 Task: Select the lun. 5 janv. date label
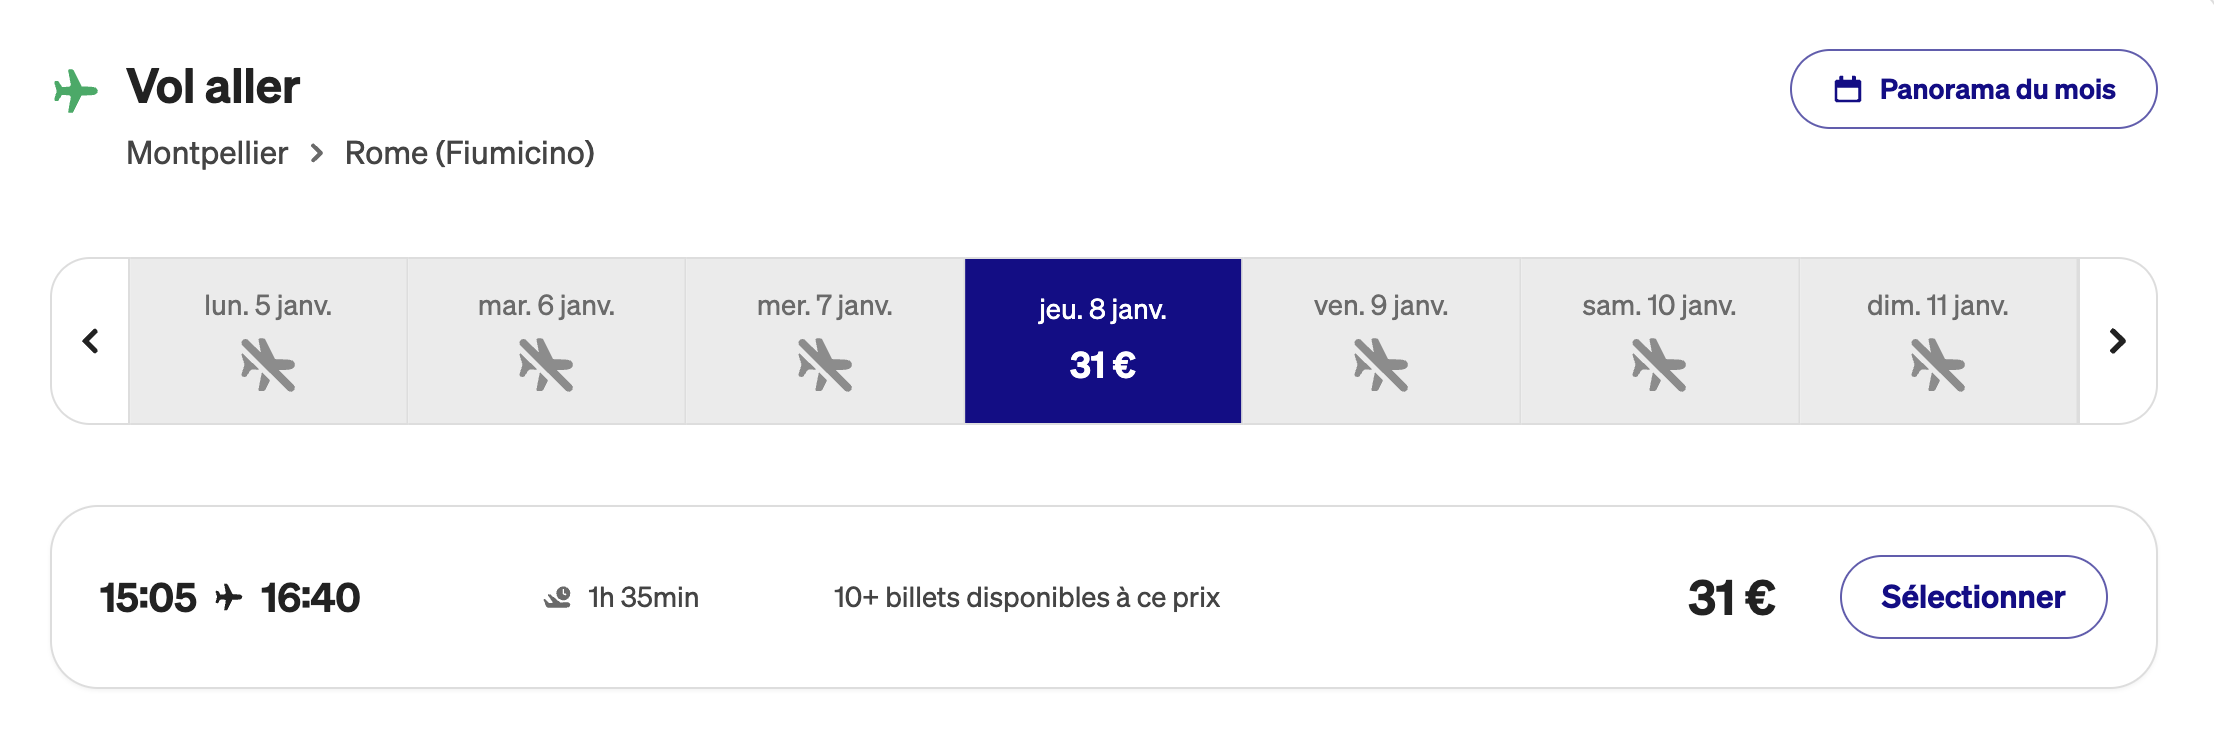tap(268, 305)
